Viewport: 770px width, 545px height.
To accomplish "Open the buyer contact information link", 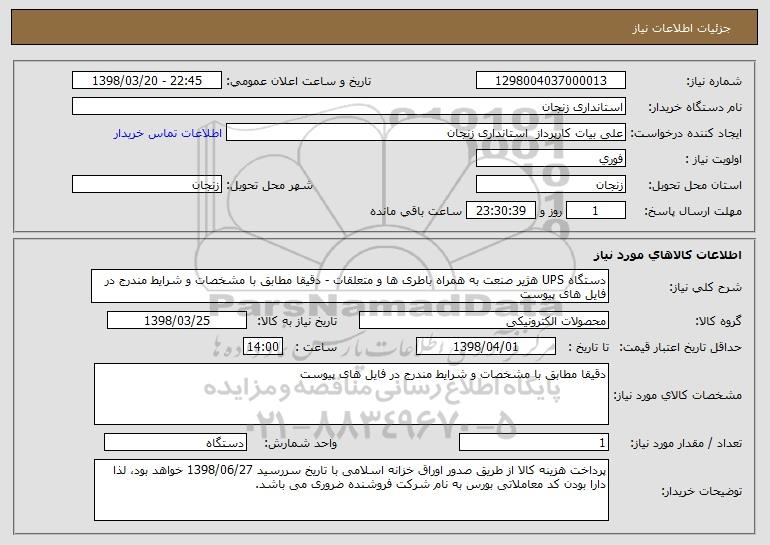I will (168, 133).
